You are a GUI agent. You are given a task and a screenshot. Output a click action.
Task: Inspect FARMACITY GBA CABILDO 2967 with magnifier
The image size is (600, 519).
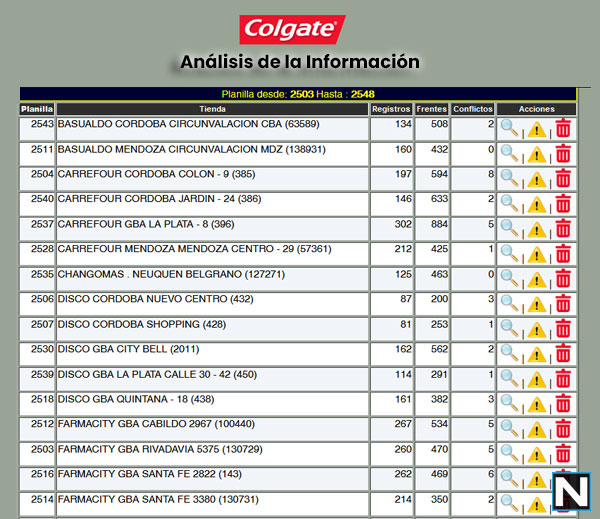[x=509, y=428]
